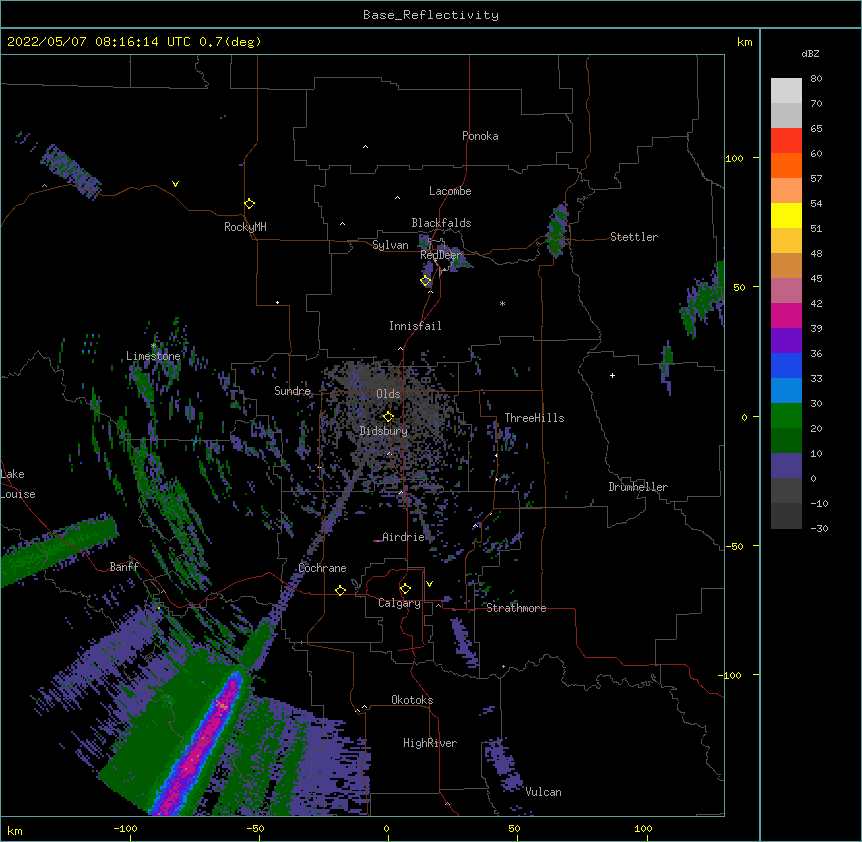Click the Didsbury city label

(384, 431)
